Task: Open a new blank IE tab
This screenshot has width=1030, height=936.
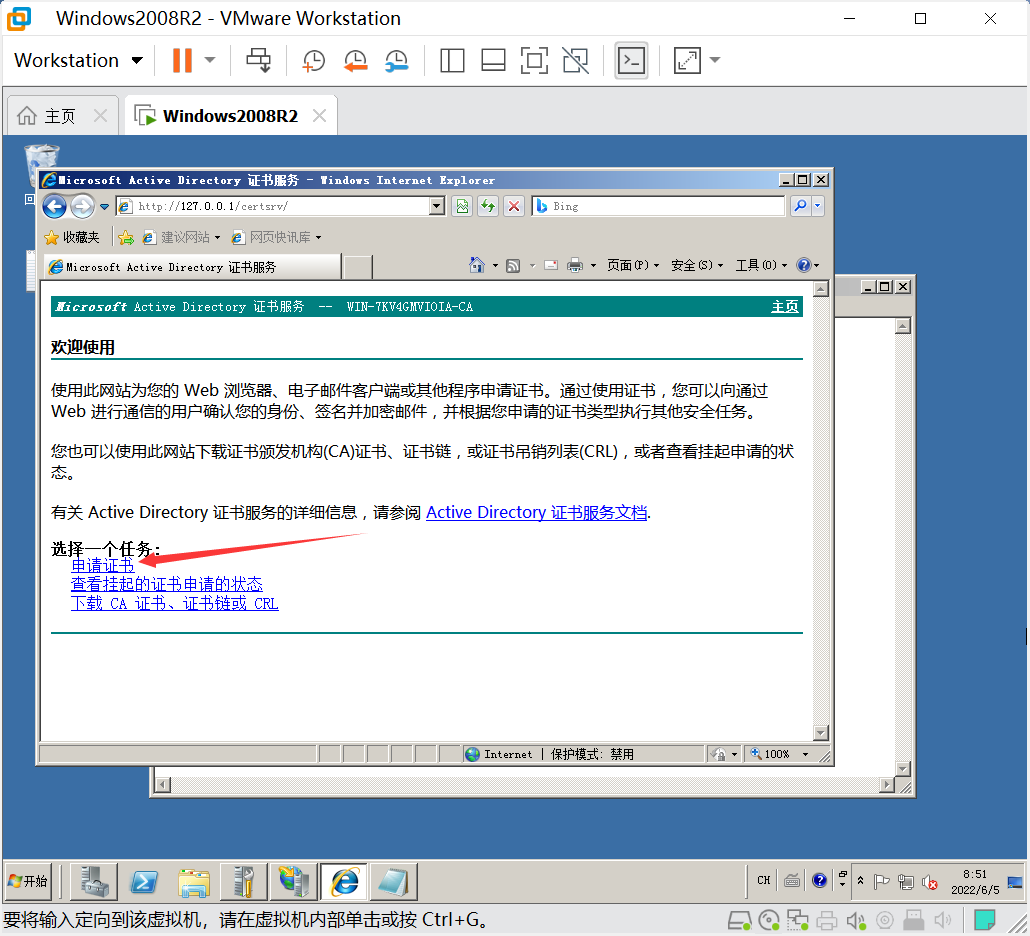Action: pyautogui.click(x=358, y=267)
